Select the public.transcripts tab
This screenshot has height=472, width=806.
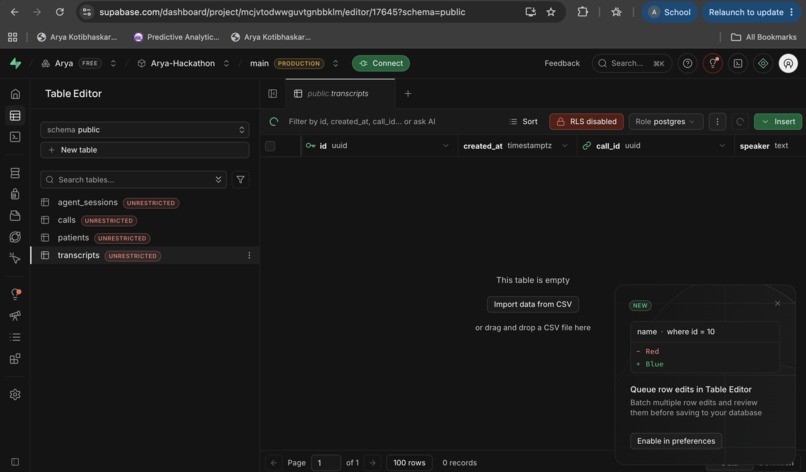(340, 94)
